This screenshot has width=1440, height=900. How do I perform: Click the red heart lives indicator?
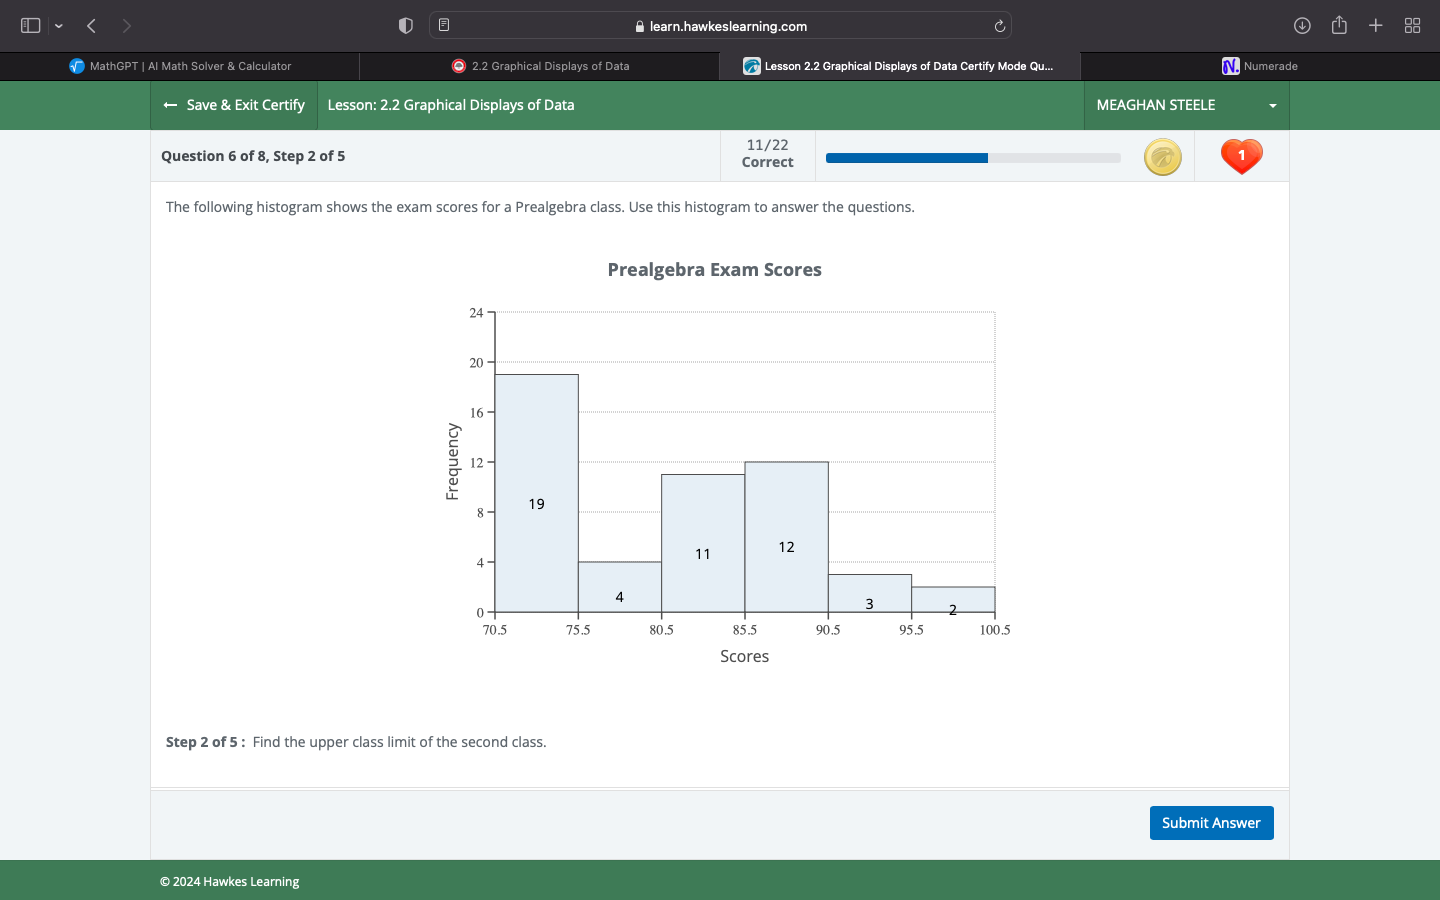click(1241, 156)
